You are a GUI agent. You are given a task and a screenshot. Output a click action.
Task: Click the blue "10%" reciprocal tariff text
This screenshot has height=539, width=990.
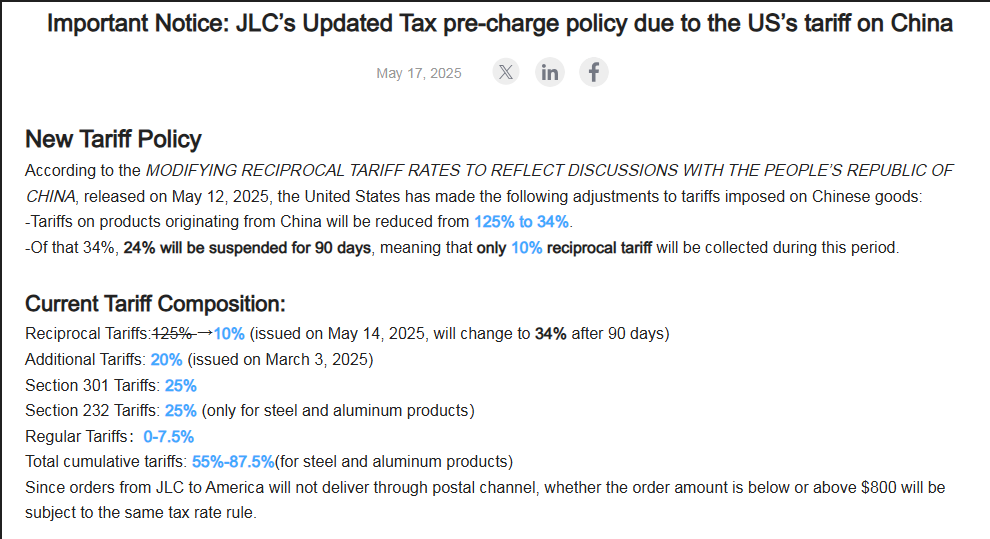coord(527,248)
